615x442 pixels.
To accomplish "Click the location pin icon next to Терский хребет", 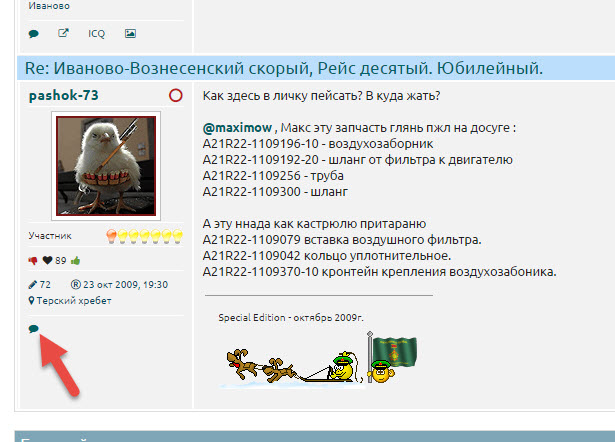I will [x=33, y=300].
